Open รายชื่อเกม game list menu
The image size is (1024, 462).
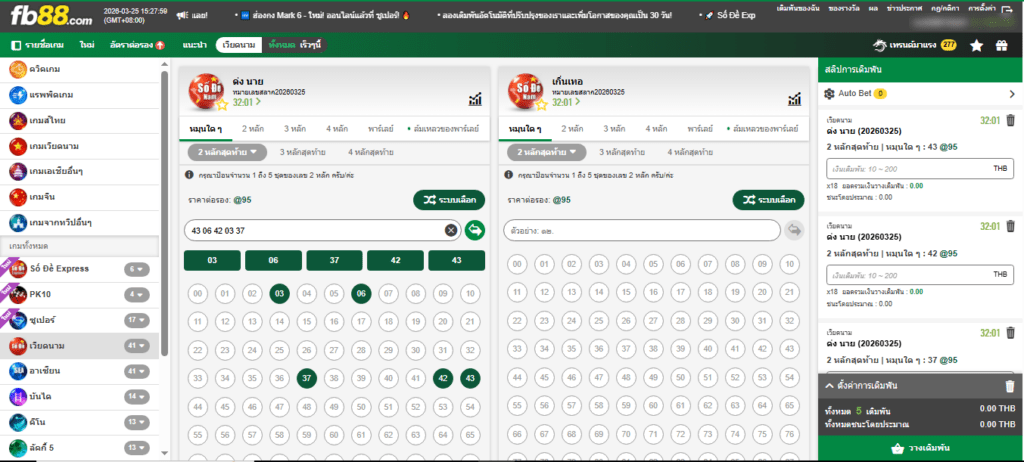click(x=39, y=45)
